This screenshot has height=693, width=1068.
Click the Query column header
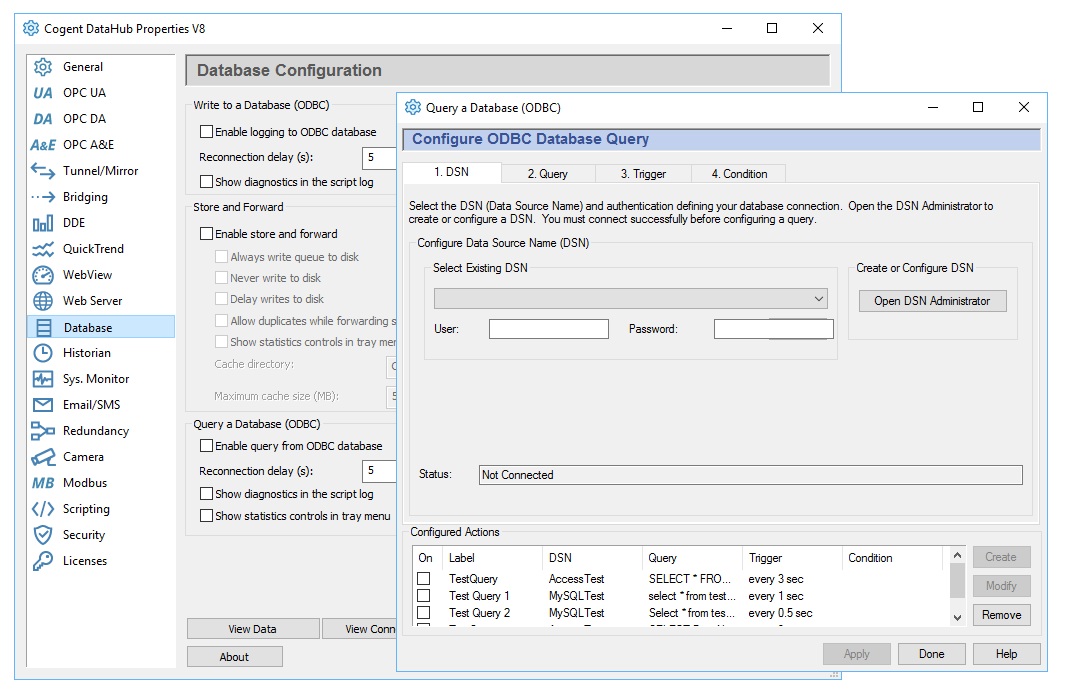tap(692, 557)
